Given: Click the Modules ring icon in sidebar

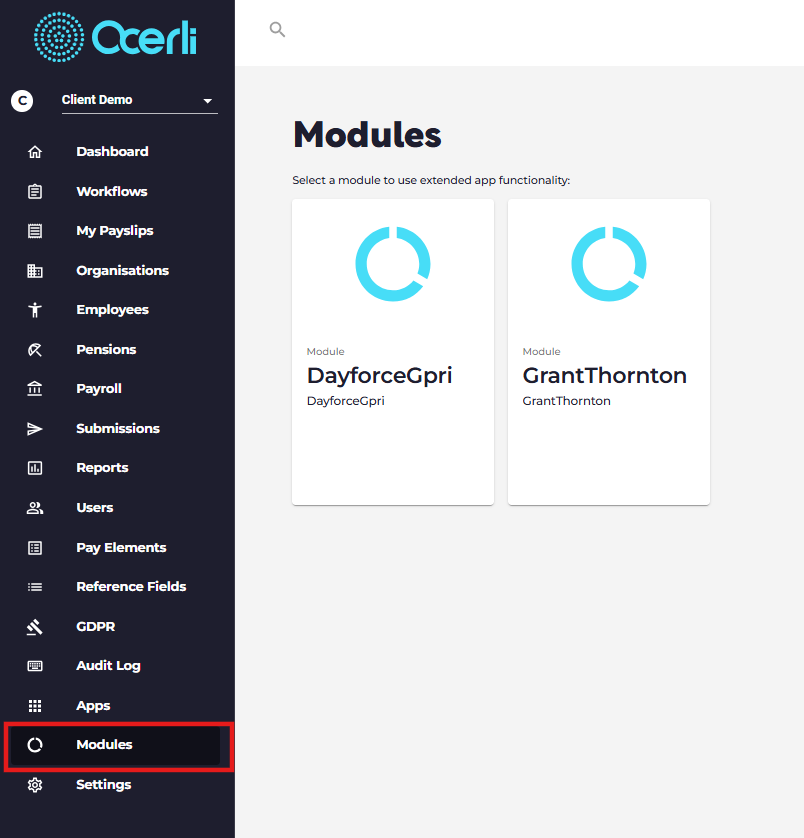Looking at the screenshot, I should 35,745.
